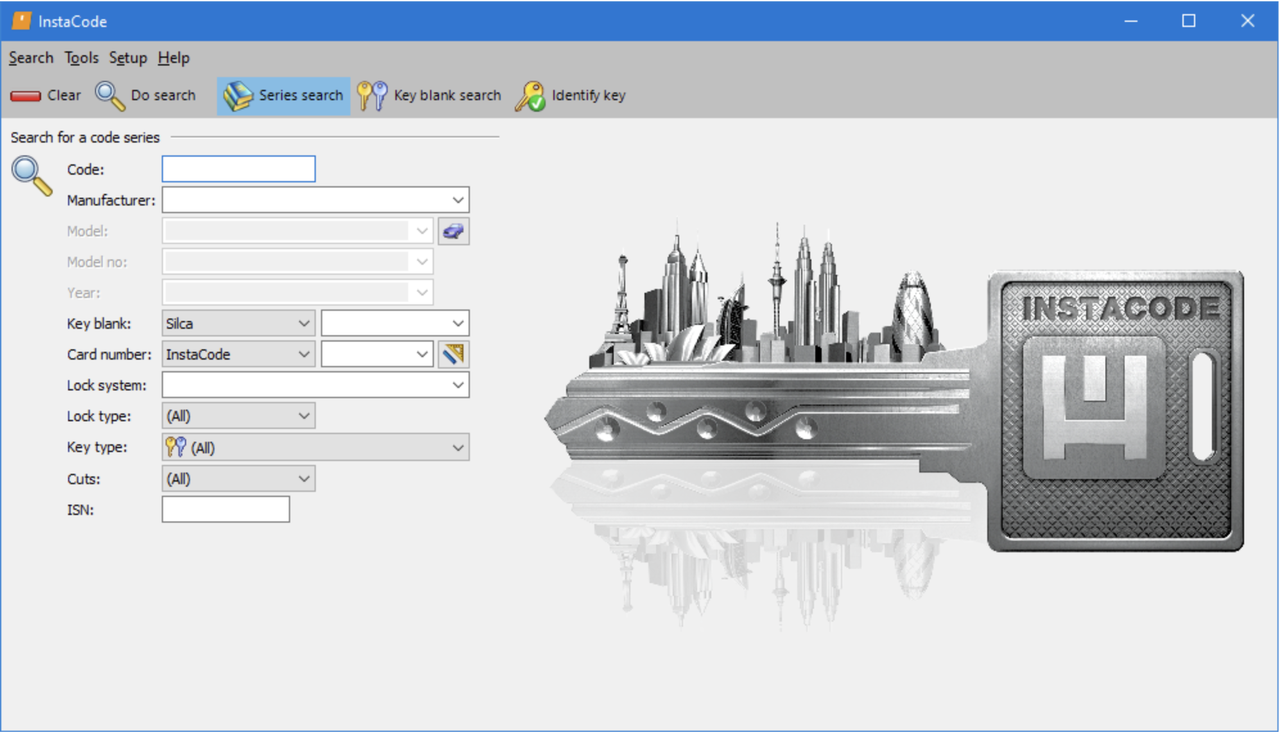The height and width of the screenshot is (732, 1280).
Task: Open the Identify key tool
Action: pyautogui.click(x=530, y=96)
